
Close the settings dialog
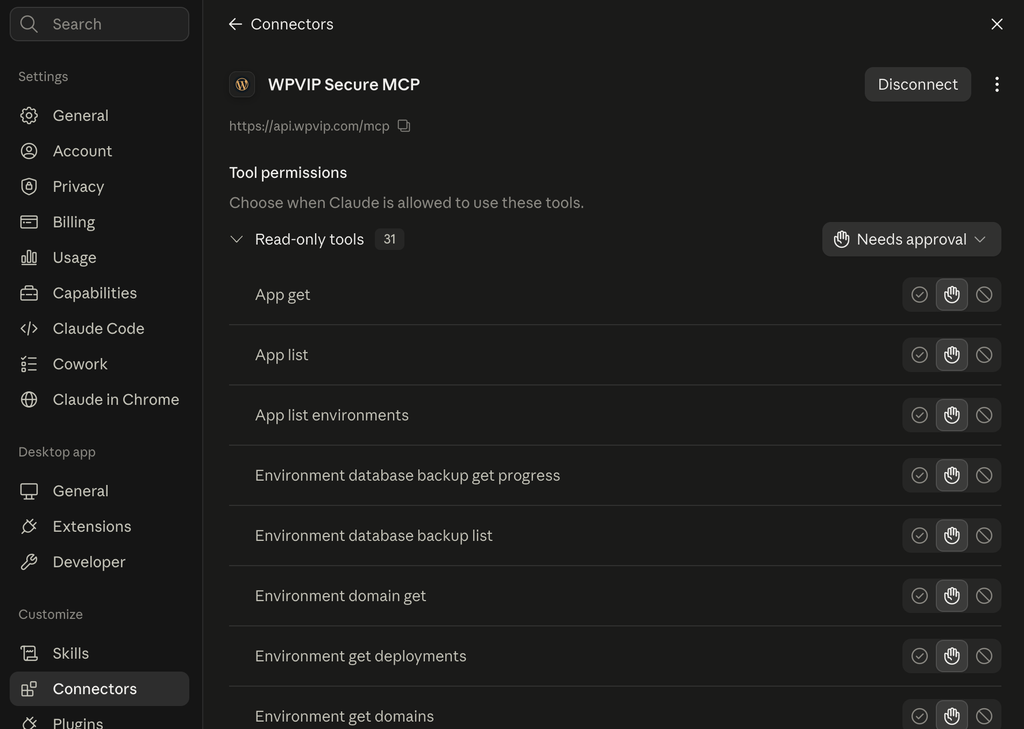997,24
